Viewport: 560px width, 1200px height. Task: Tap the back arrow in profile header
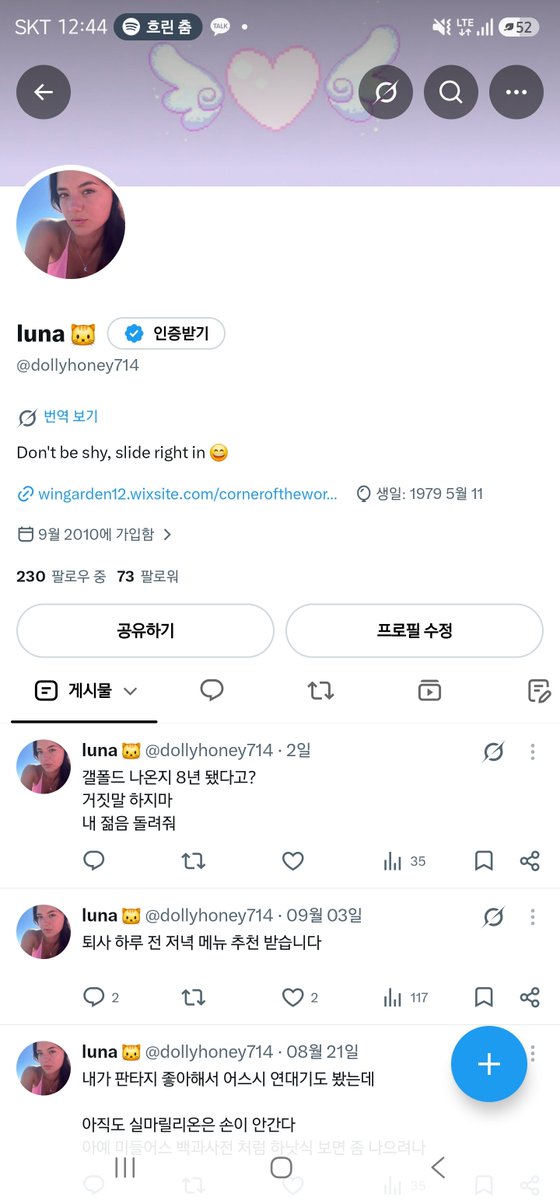point(43,92)
